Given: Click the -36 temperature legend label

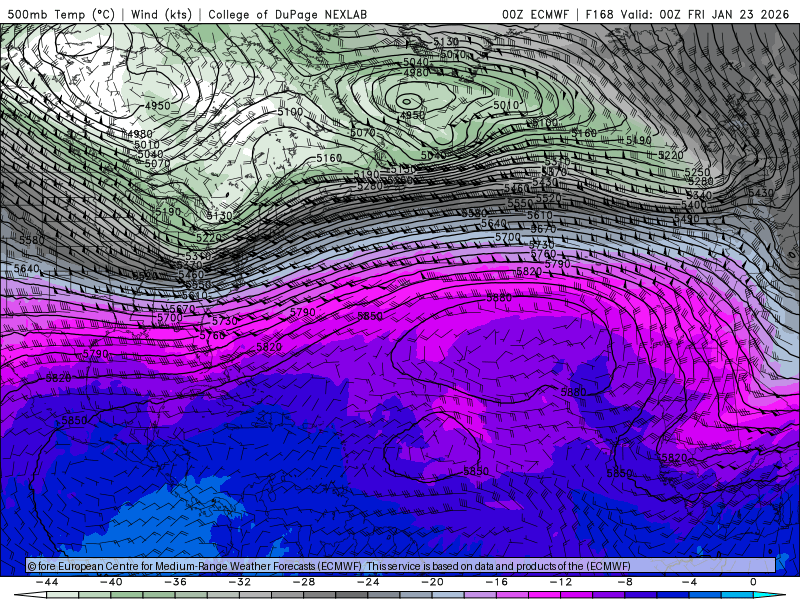Looking at the screenshot, I should (x=176, y=582).
